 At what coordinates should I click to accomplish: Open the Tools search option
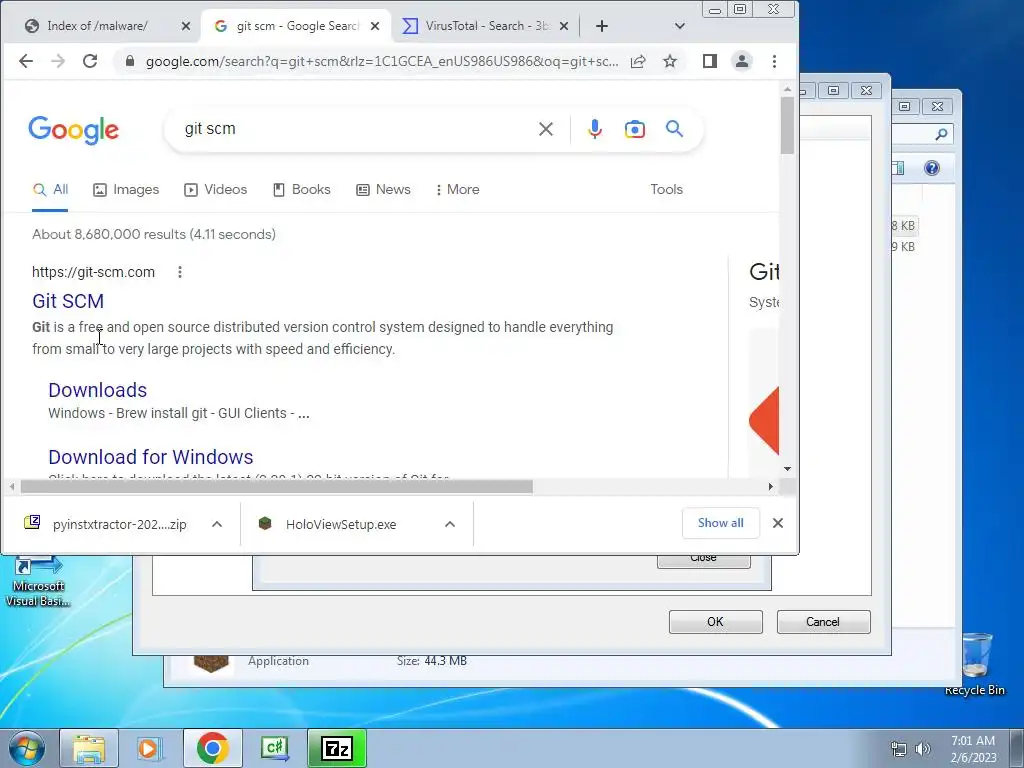click(666, 189)
